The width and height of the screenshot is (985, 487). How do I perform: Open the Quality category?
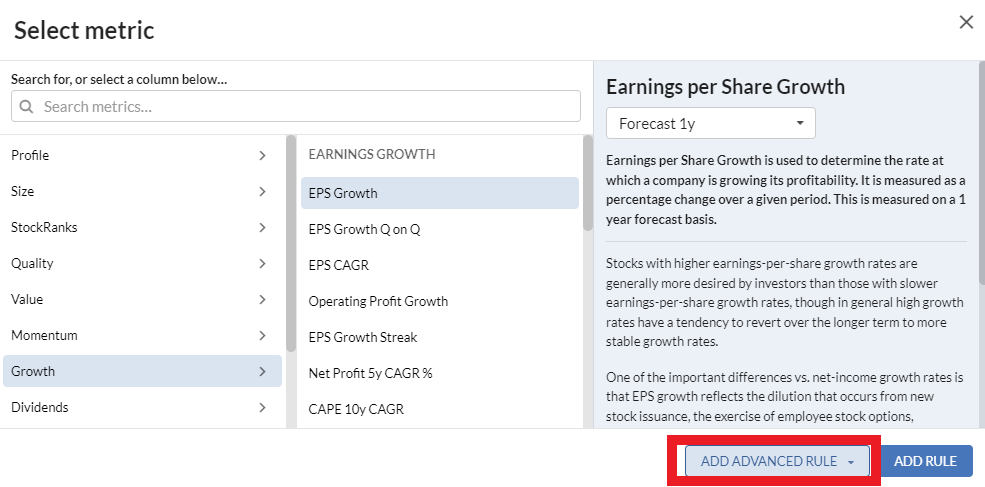142,263
